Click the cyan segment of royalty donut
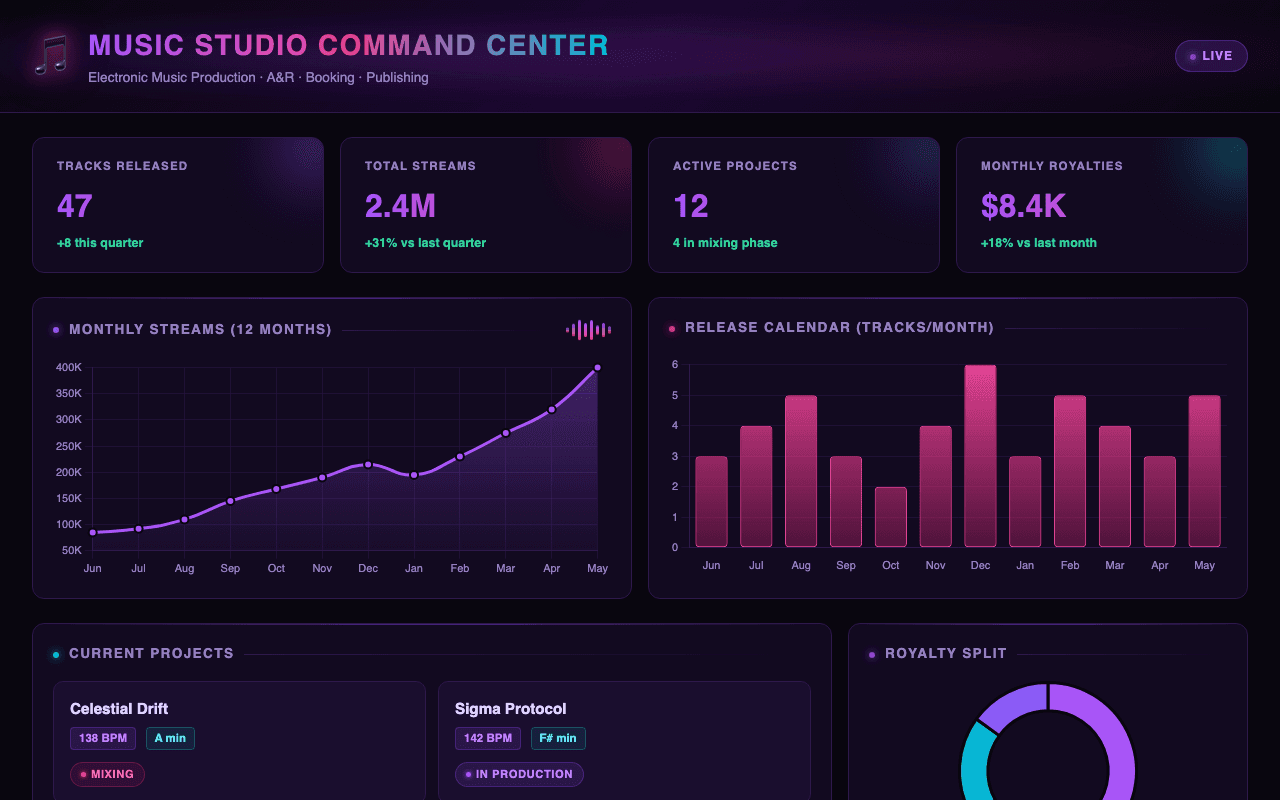 coord(978,765)
